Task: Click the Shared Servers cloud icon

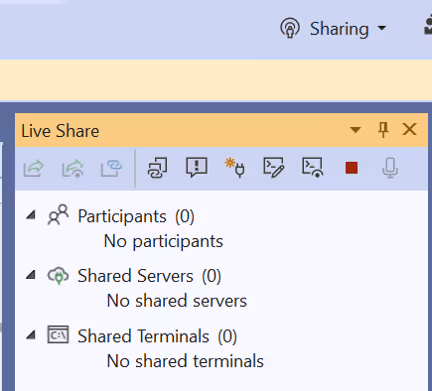Action: (58, 275)
